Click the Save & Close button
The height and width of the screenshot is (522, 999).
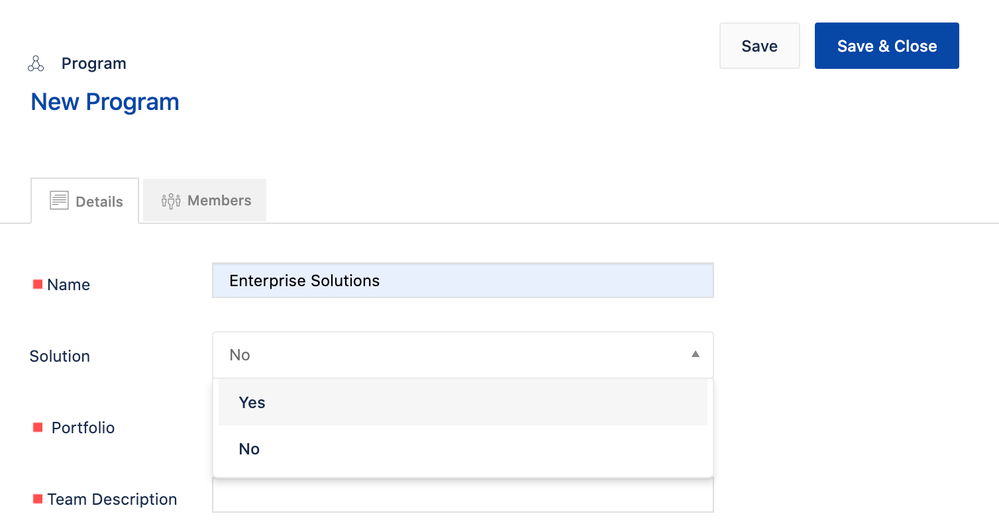pyautogui.click(x=886, y=46)
